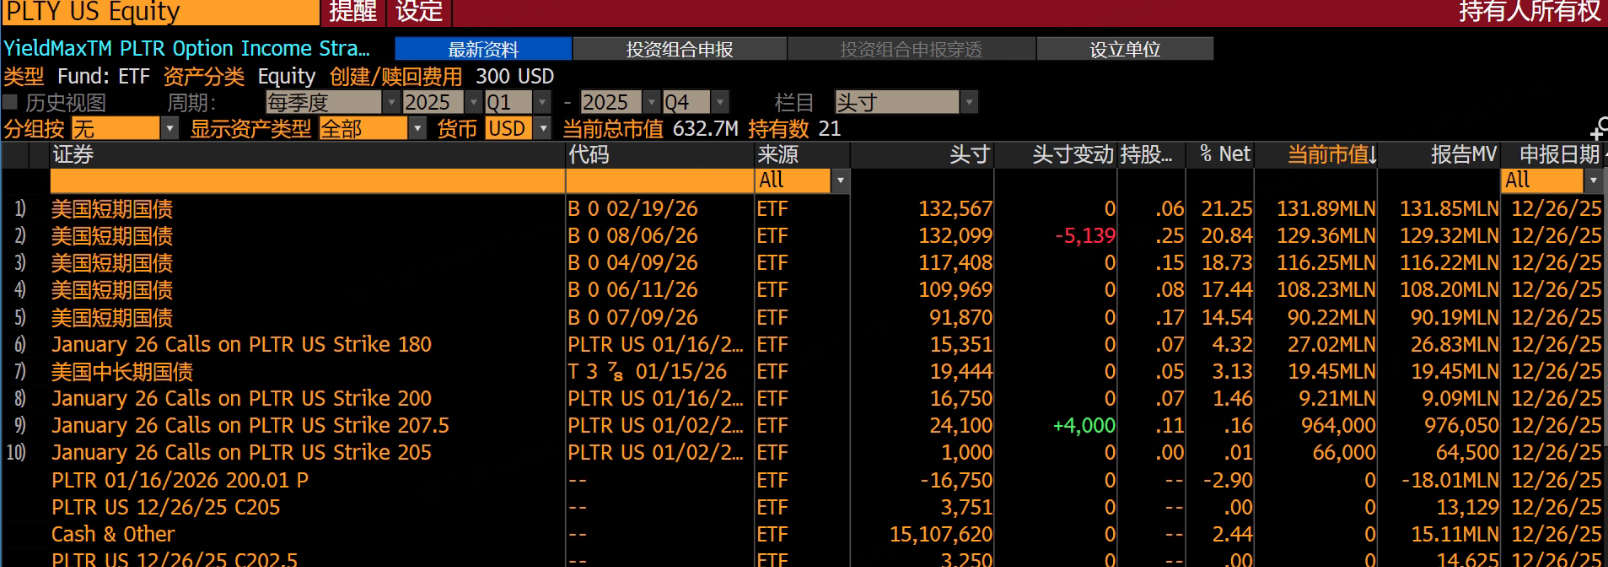Sort by the 头寸 column header
This screenshot has height=567, width=1608.
point(923,155)
